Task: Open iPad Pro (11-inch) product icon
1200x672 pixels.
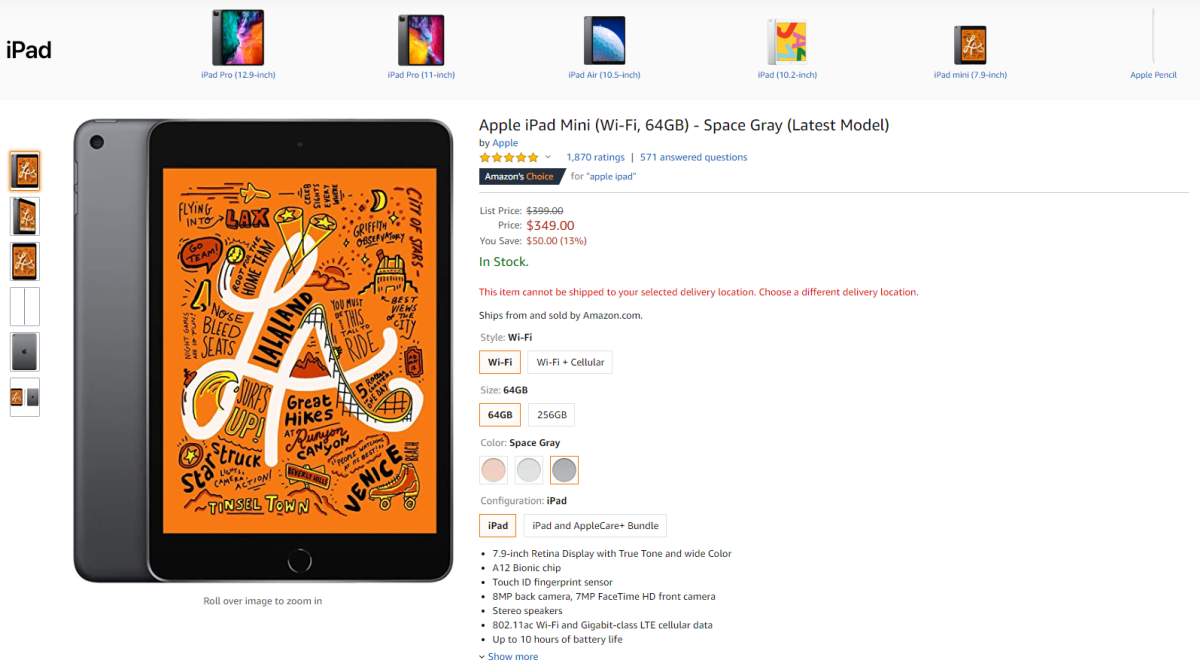Action: coord(421,40)
